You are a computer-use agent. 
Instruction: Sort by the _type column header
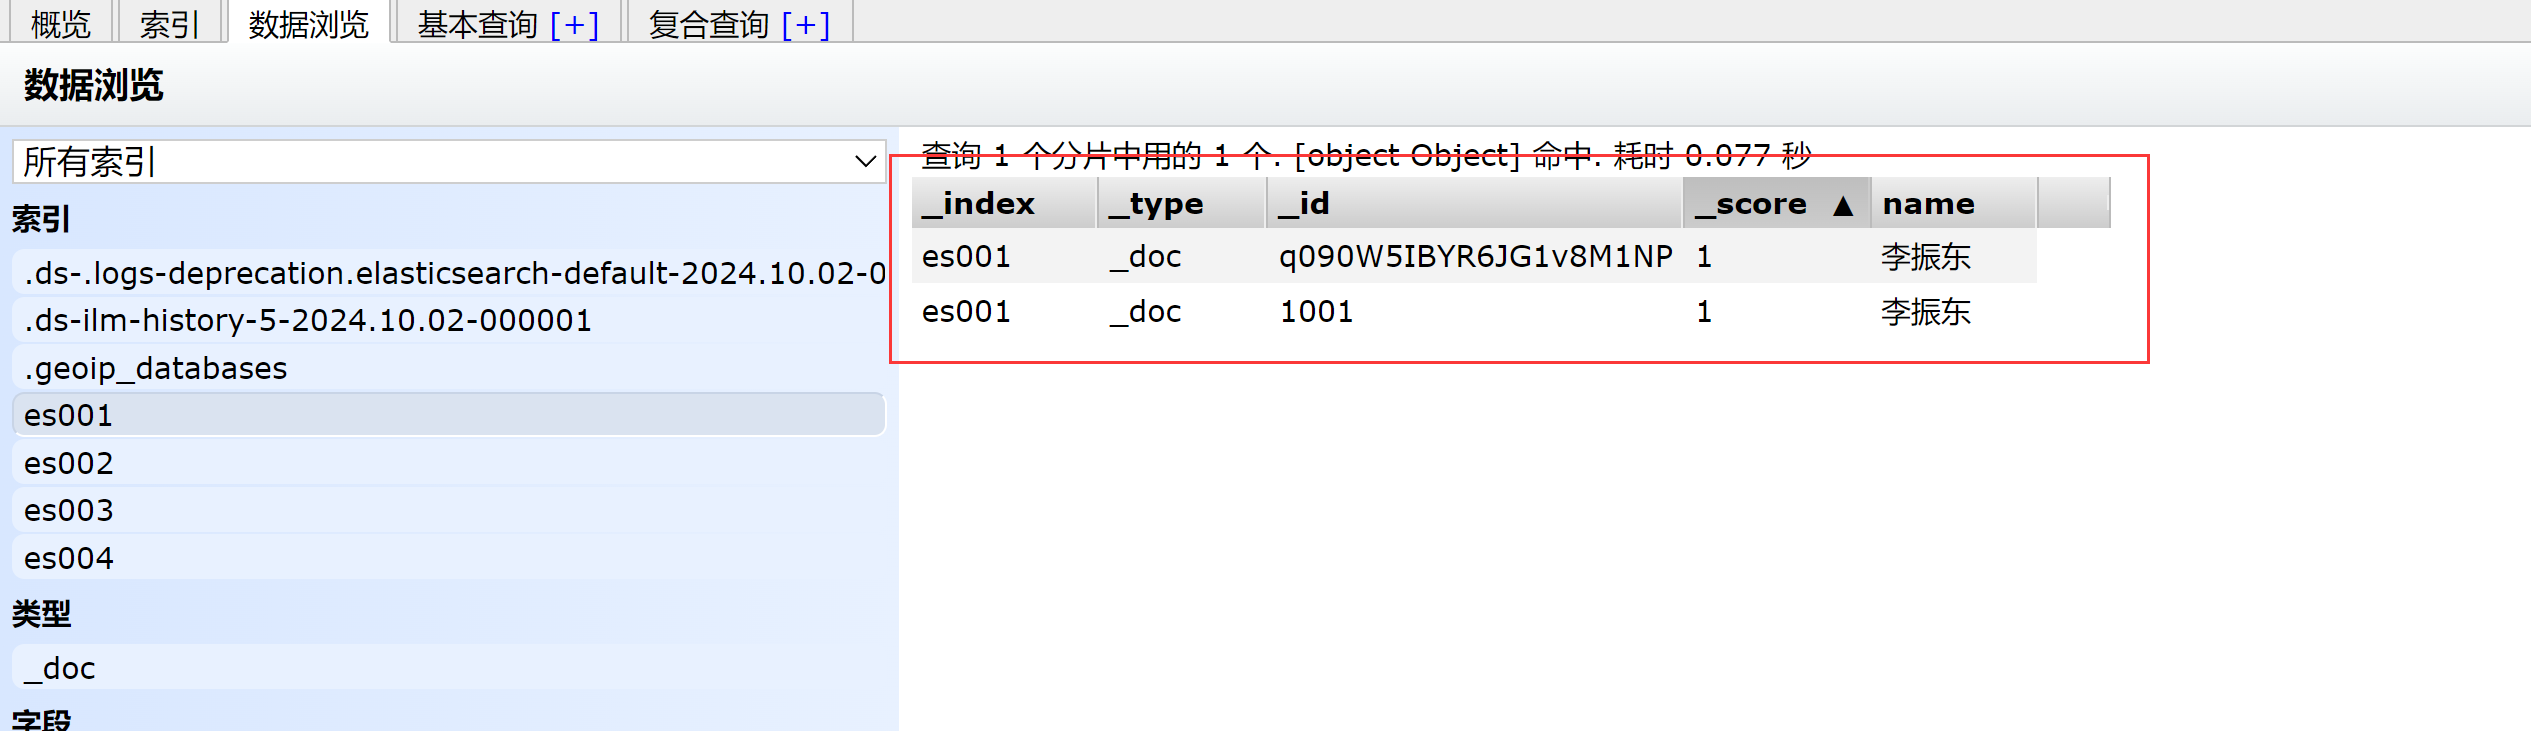[1182, 203]
